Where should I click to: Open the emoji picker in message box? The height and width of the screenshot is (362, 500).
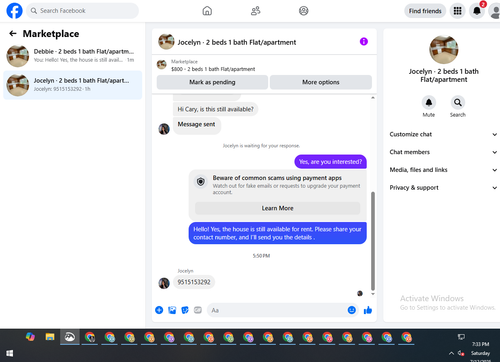(352, 310)
